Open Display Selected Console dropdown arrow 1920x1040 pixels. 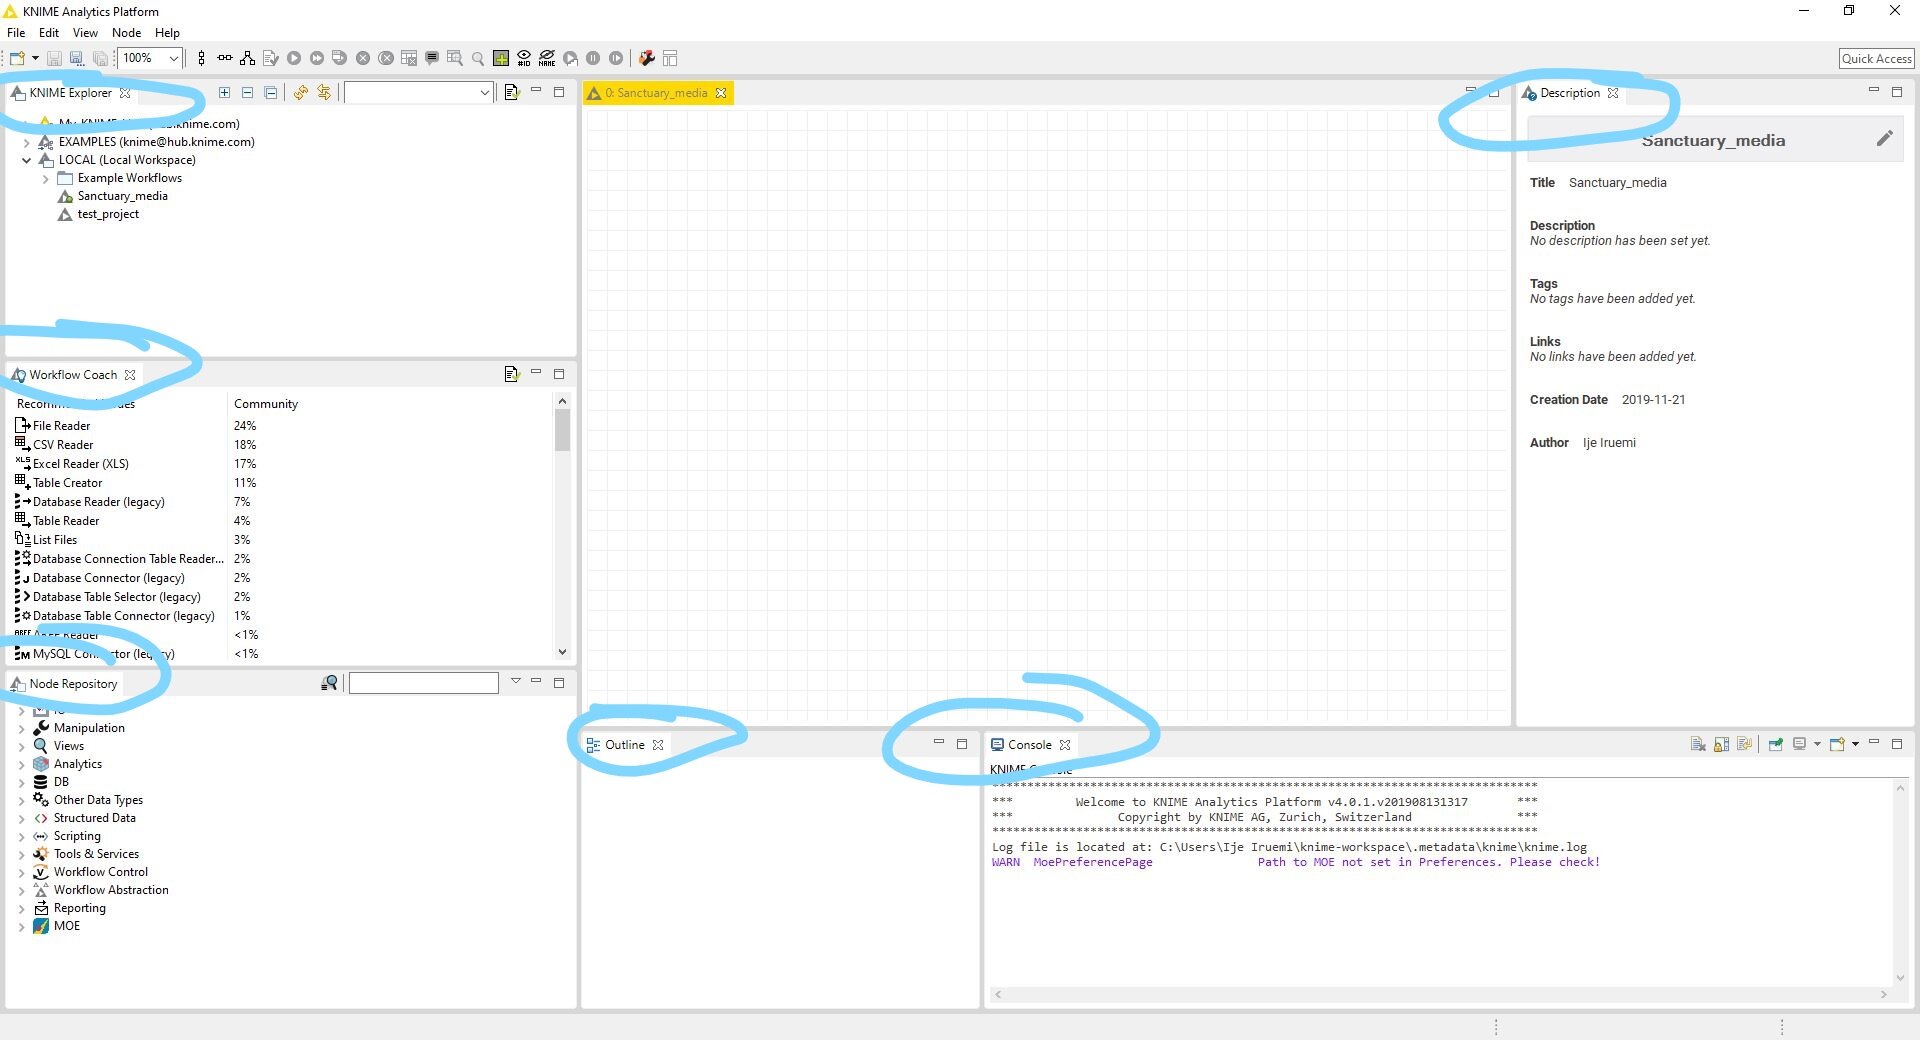1817,744
